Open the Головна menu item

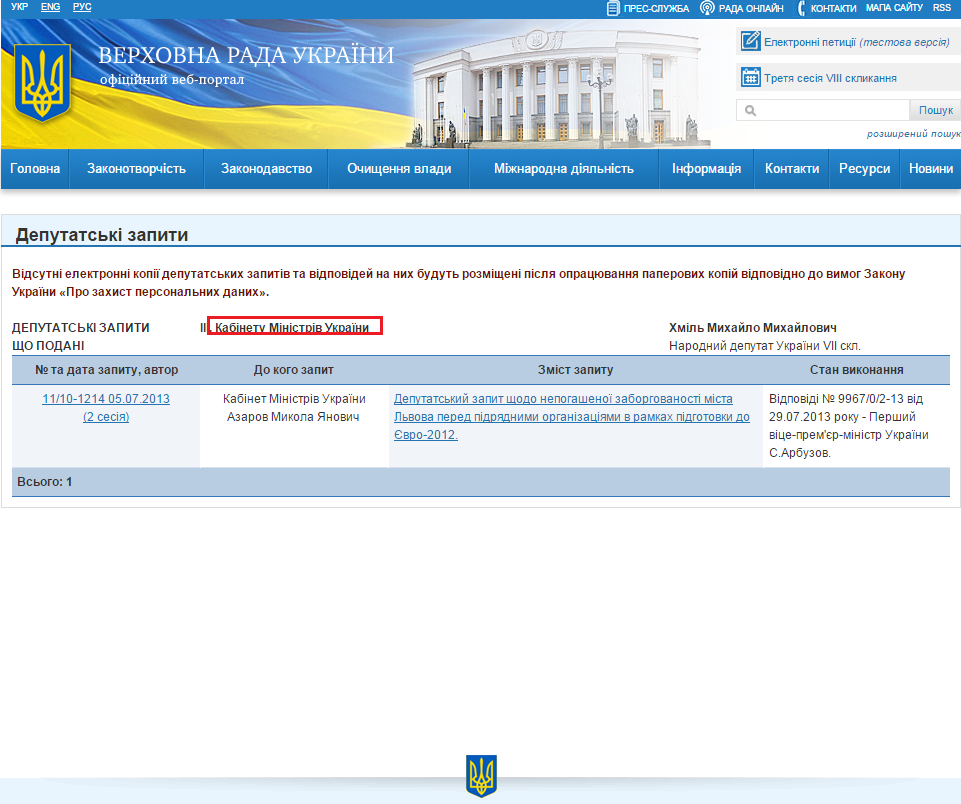tap(35, 169)
